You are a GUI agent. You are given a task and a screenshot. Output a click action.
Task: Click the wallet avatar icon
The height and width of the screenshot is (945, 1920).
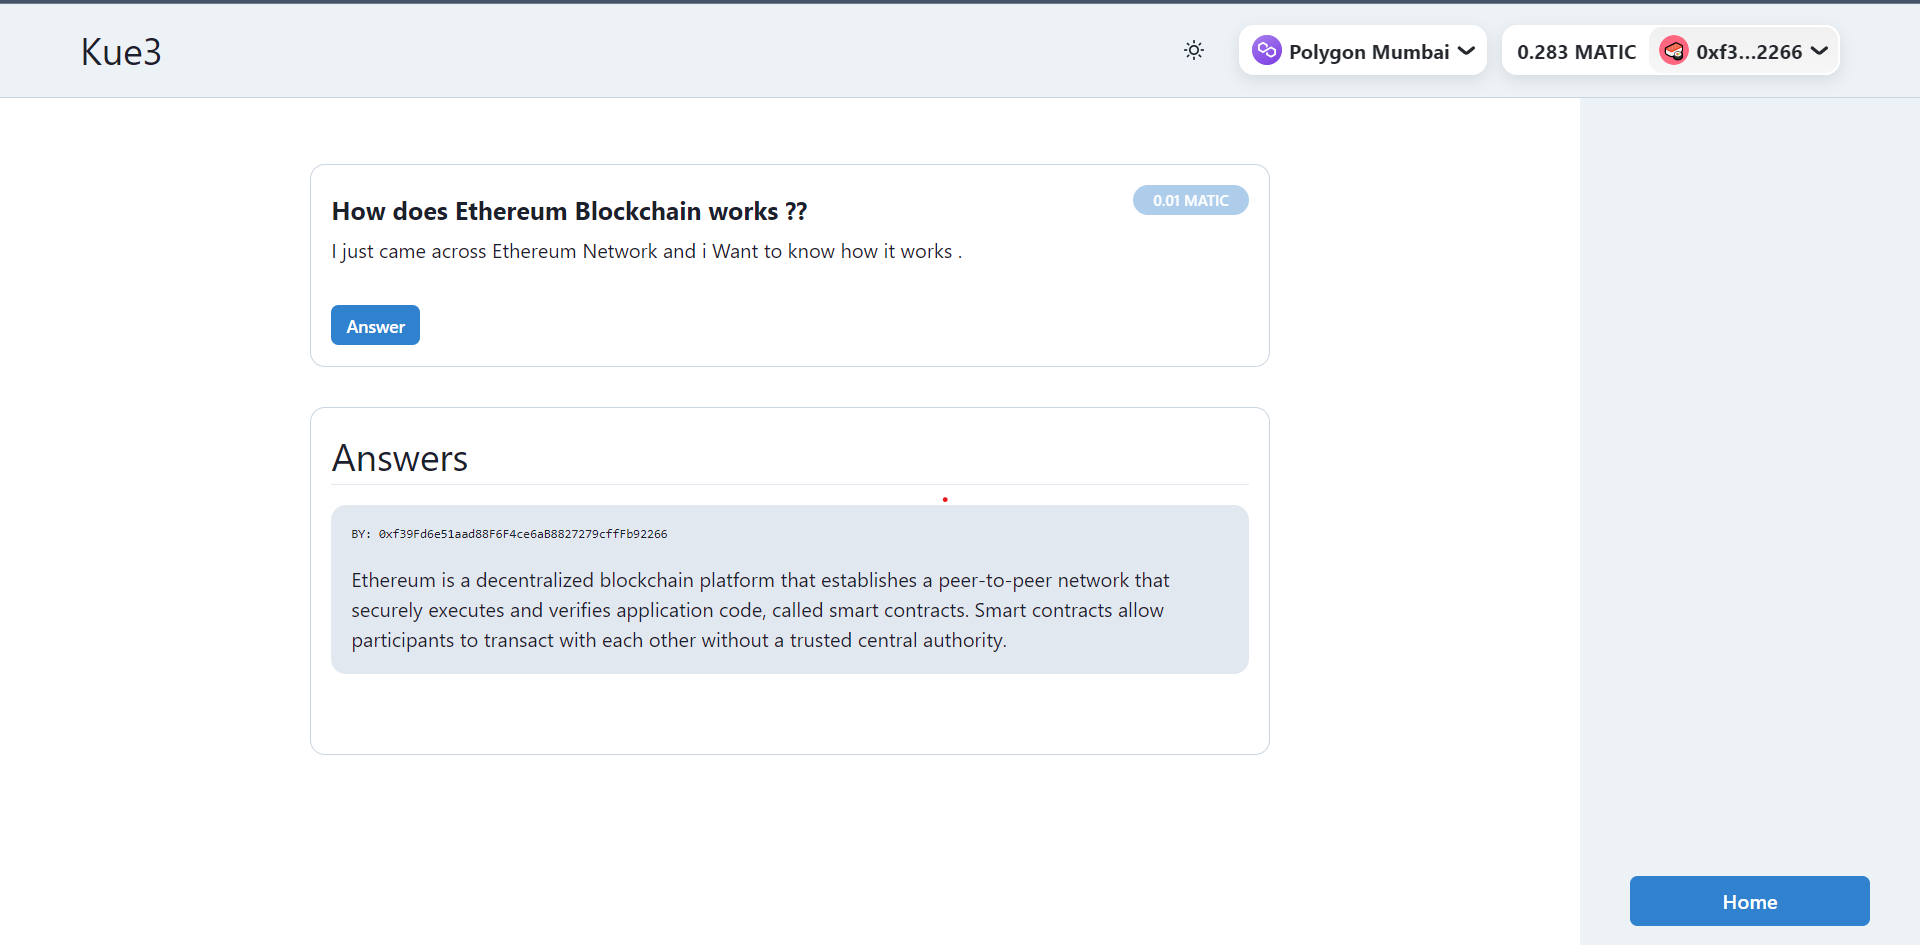(1673, 50)
